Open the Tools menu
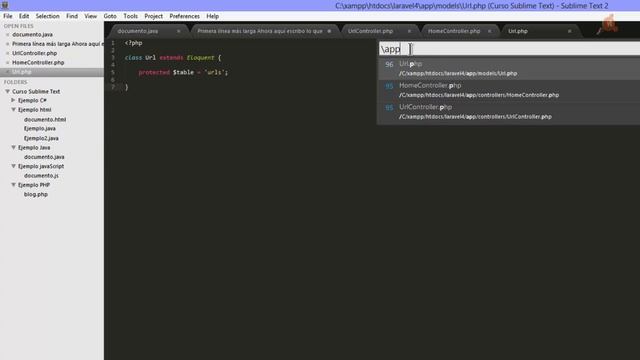 [131, 16]
